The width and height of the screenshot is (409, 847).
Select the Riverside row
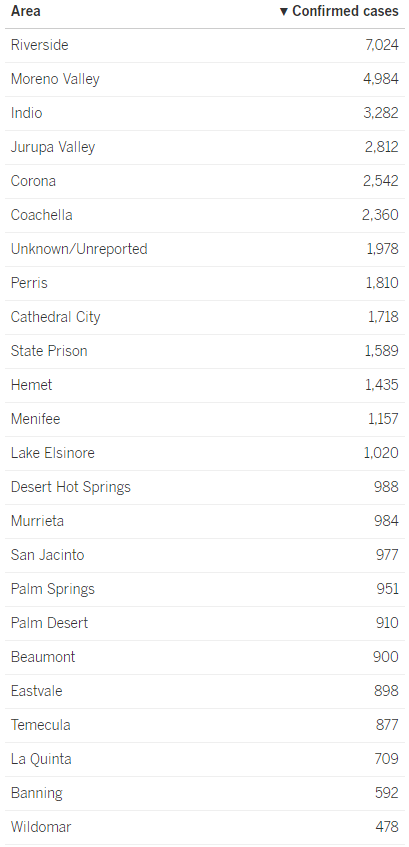pos(205,45)
